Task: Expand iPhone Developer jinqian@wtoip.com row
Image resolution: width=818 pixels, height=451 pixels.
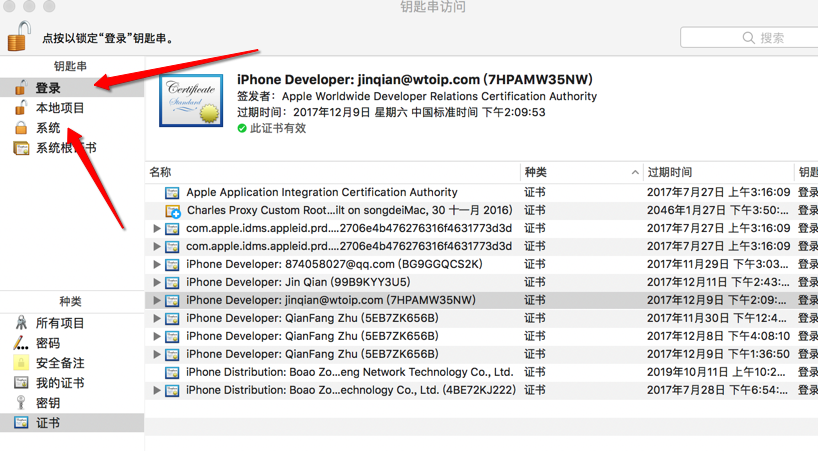Action: 157,300
